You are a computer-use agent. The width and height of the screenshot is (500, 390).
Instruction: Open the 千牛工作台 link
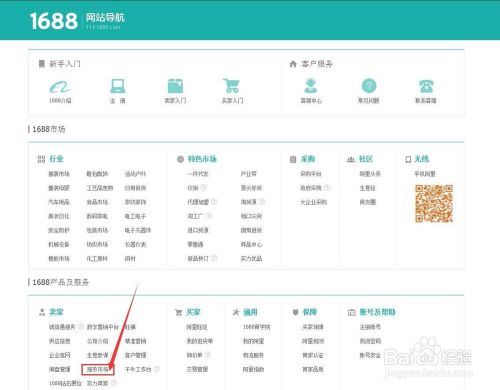pos(138,369)
